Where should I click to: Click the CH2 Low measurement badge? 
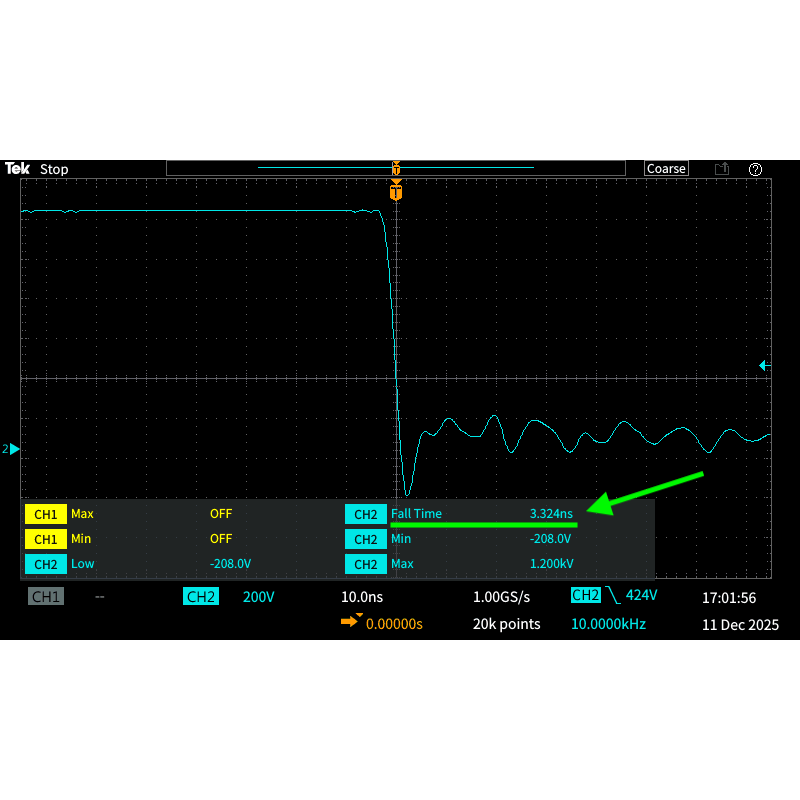[x=45, y=564]
